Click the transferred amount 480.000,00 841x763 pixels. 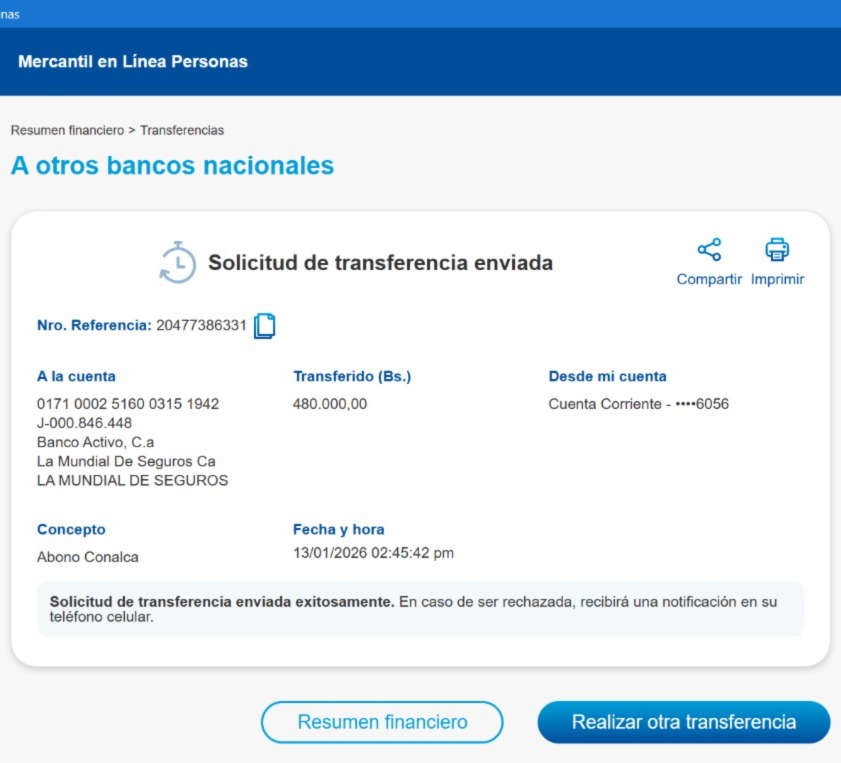(x=330, y=404)
